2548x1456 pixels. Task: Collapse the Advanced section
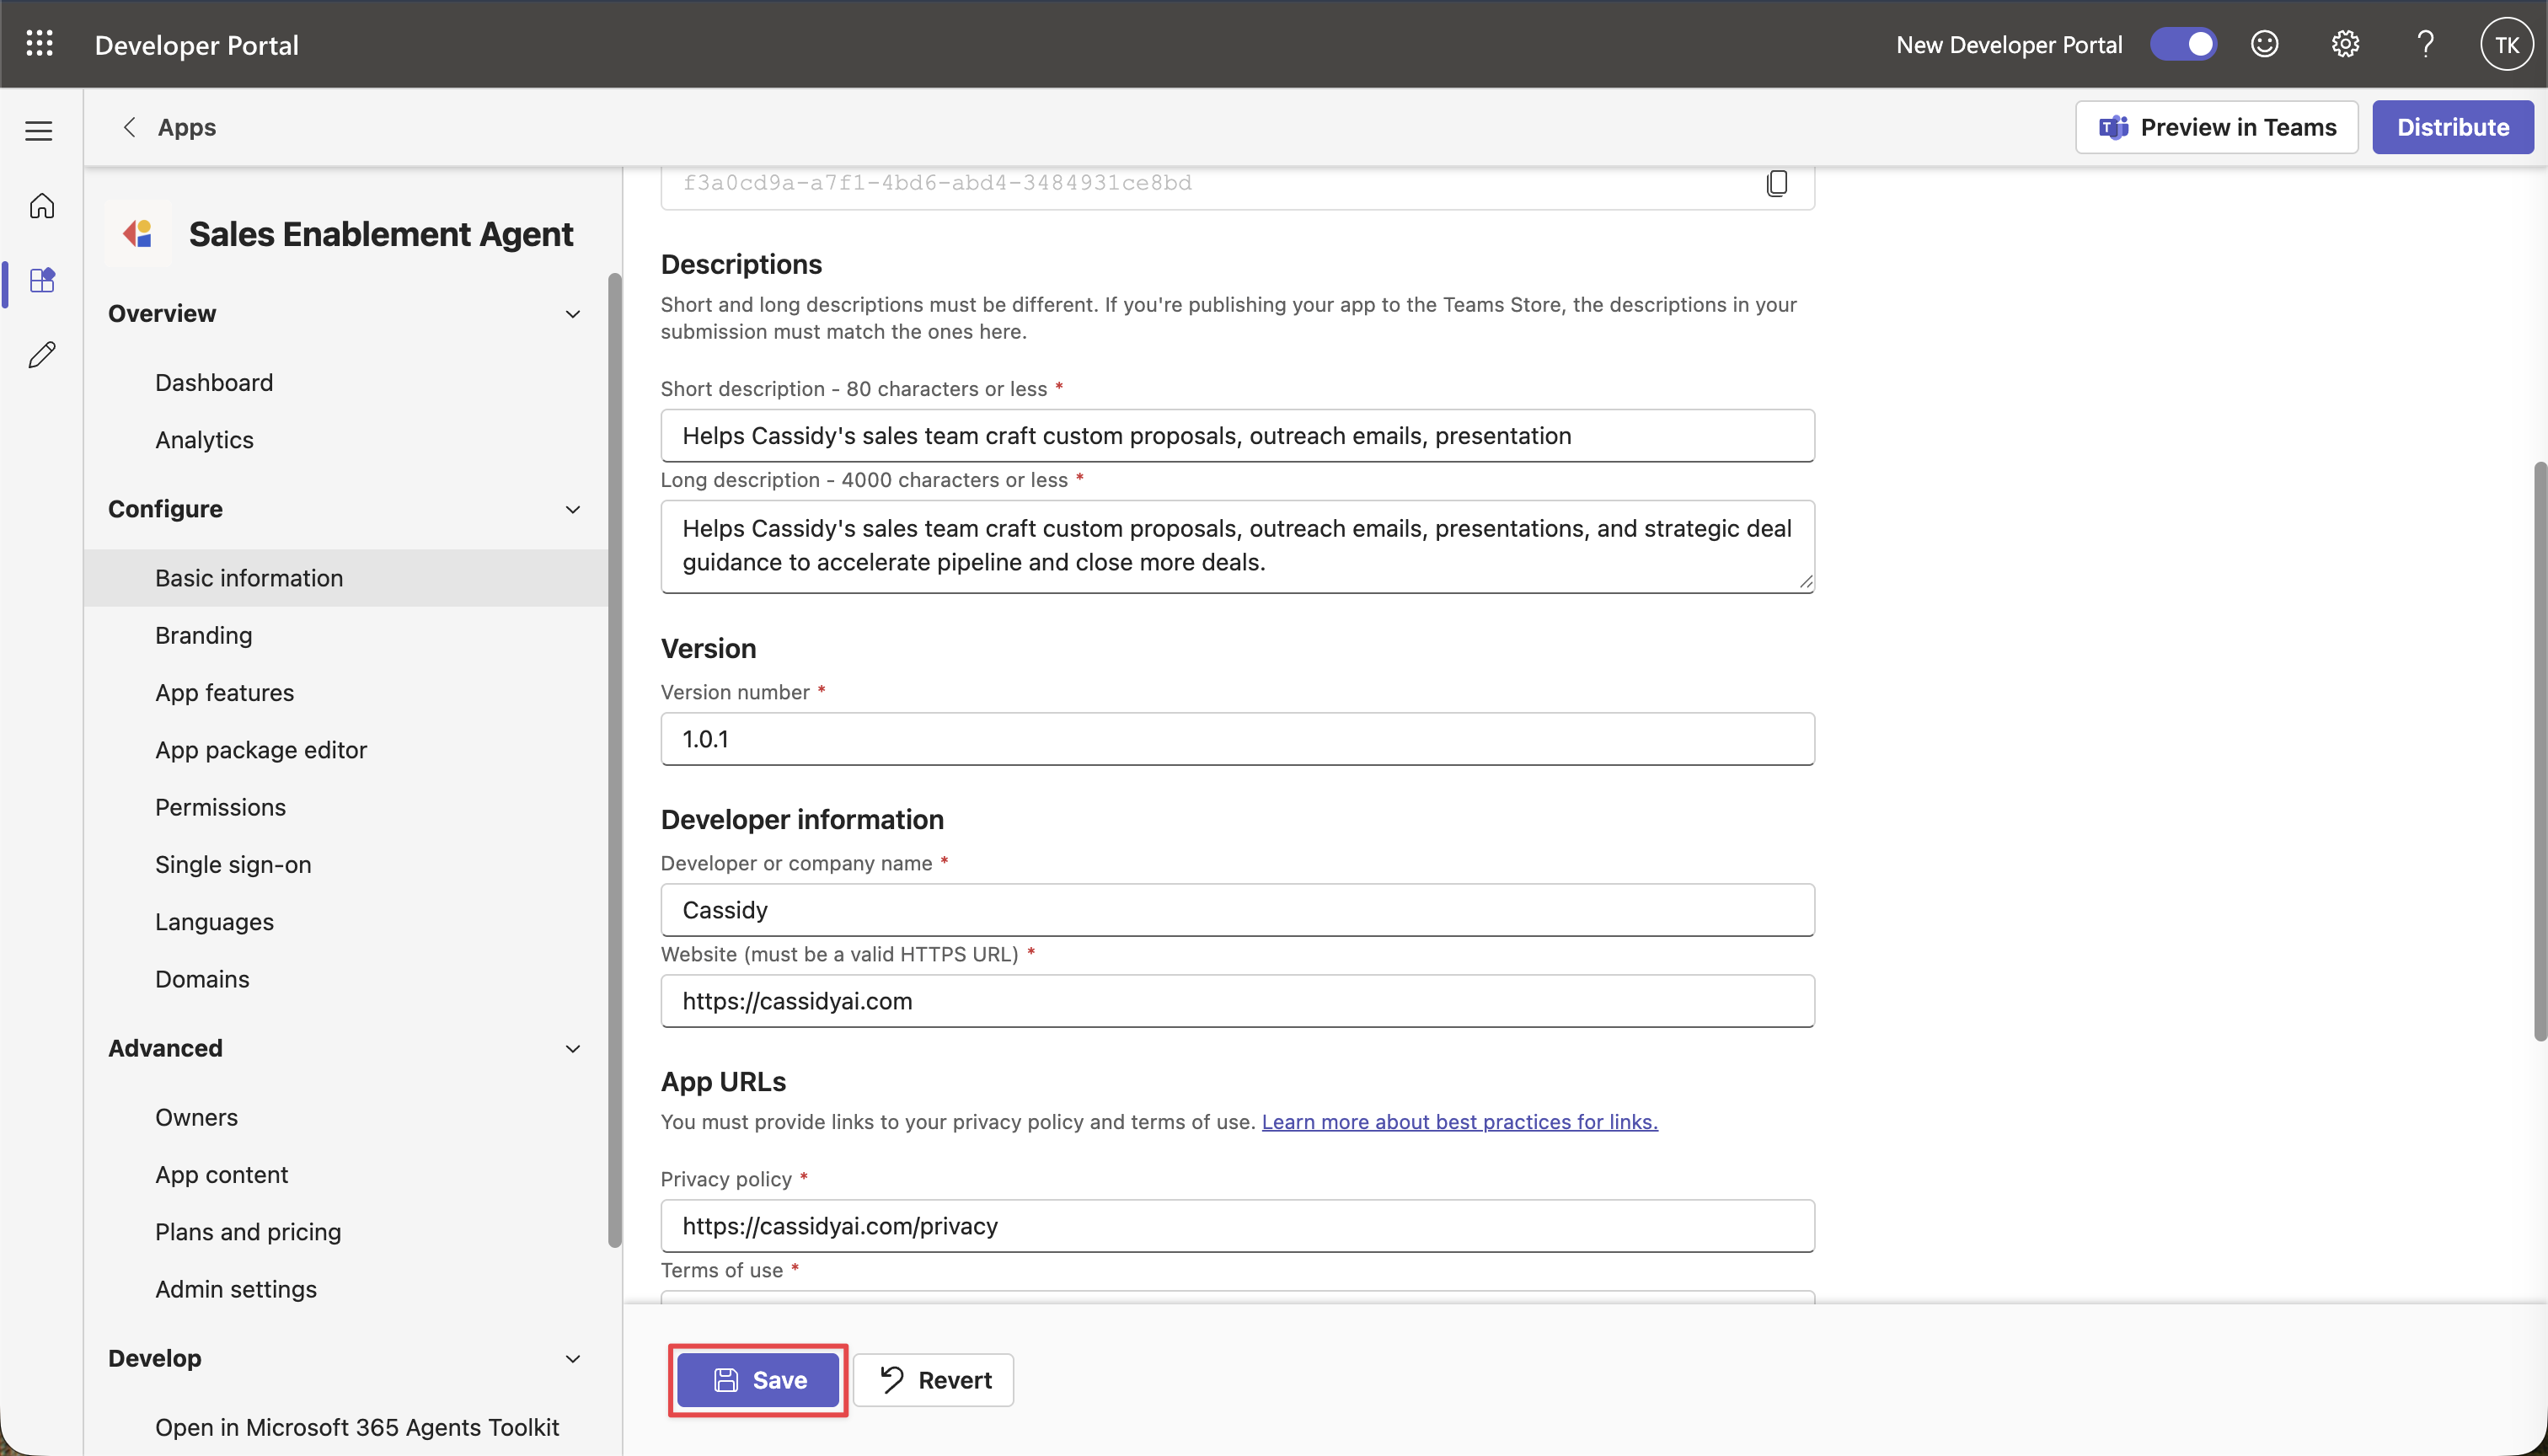coord(573,1048)
